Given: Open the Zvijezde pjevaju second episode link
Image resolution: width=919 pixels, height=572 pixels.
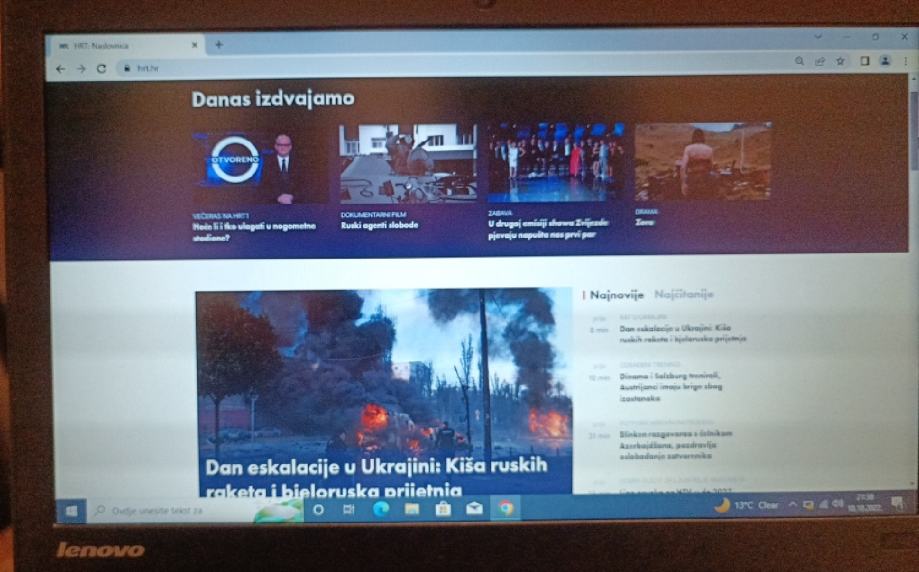Looking at the screenshot, I should (x=549, y=229).
